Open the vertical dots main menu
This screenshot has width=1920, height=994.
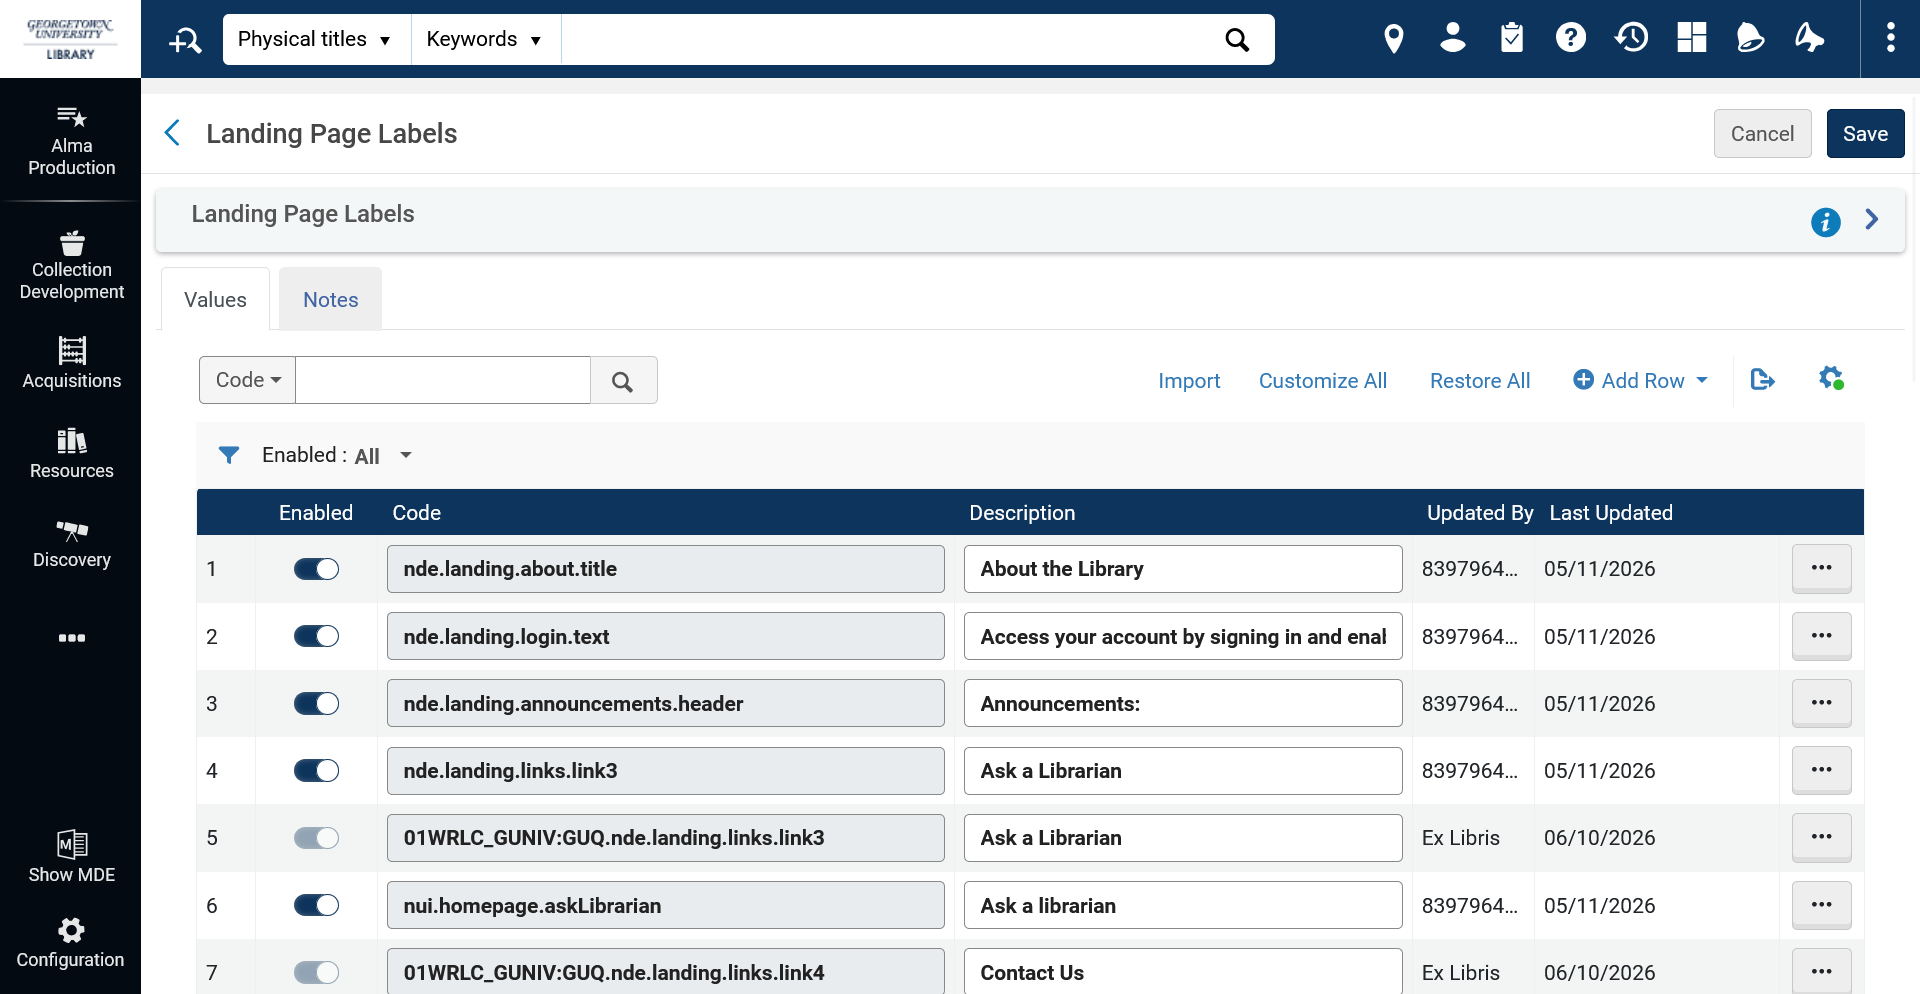pos(1890,38)
